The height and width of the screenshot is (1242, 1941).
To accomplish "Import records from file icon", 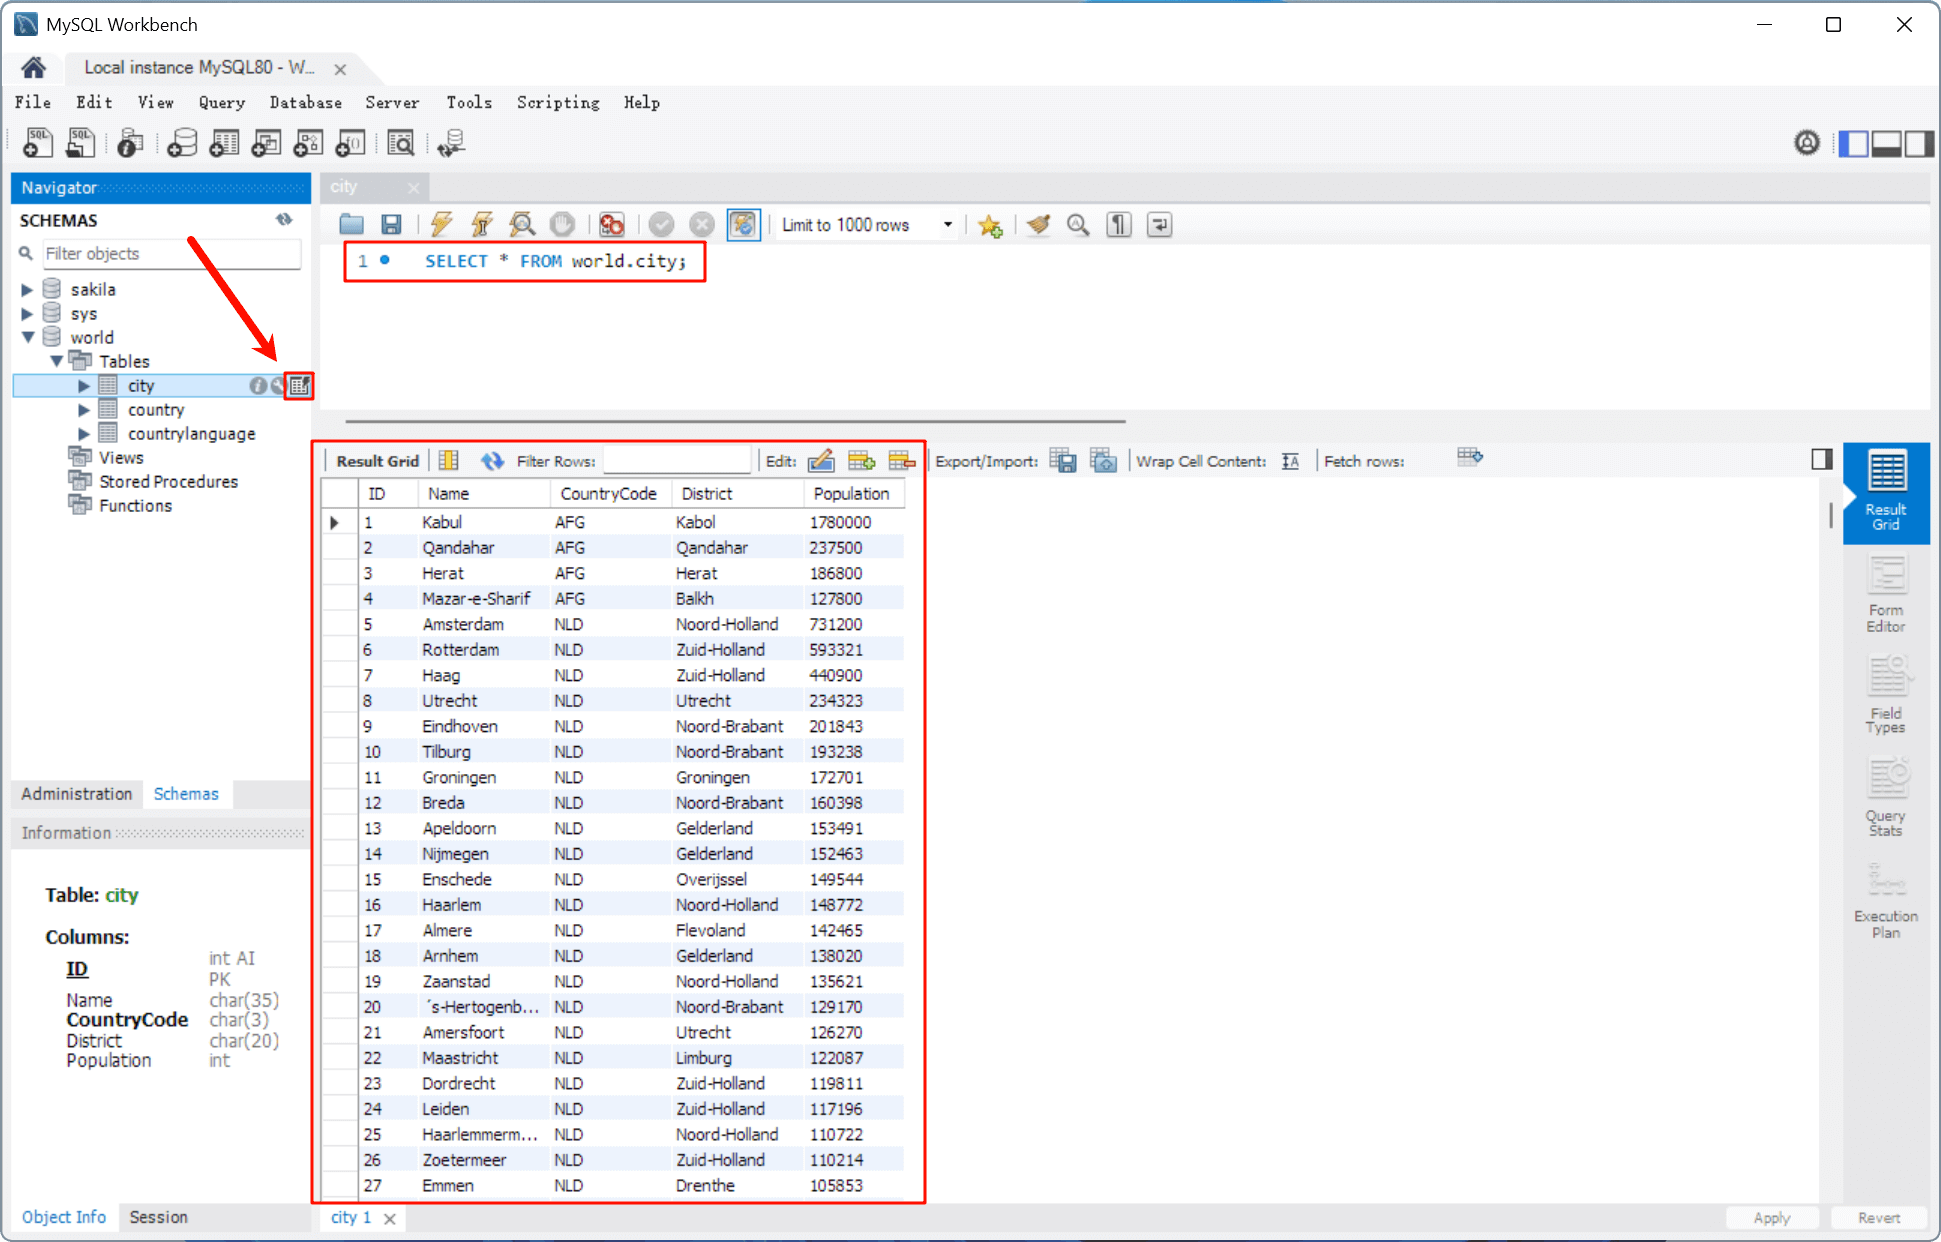I will (1103, 460).
